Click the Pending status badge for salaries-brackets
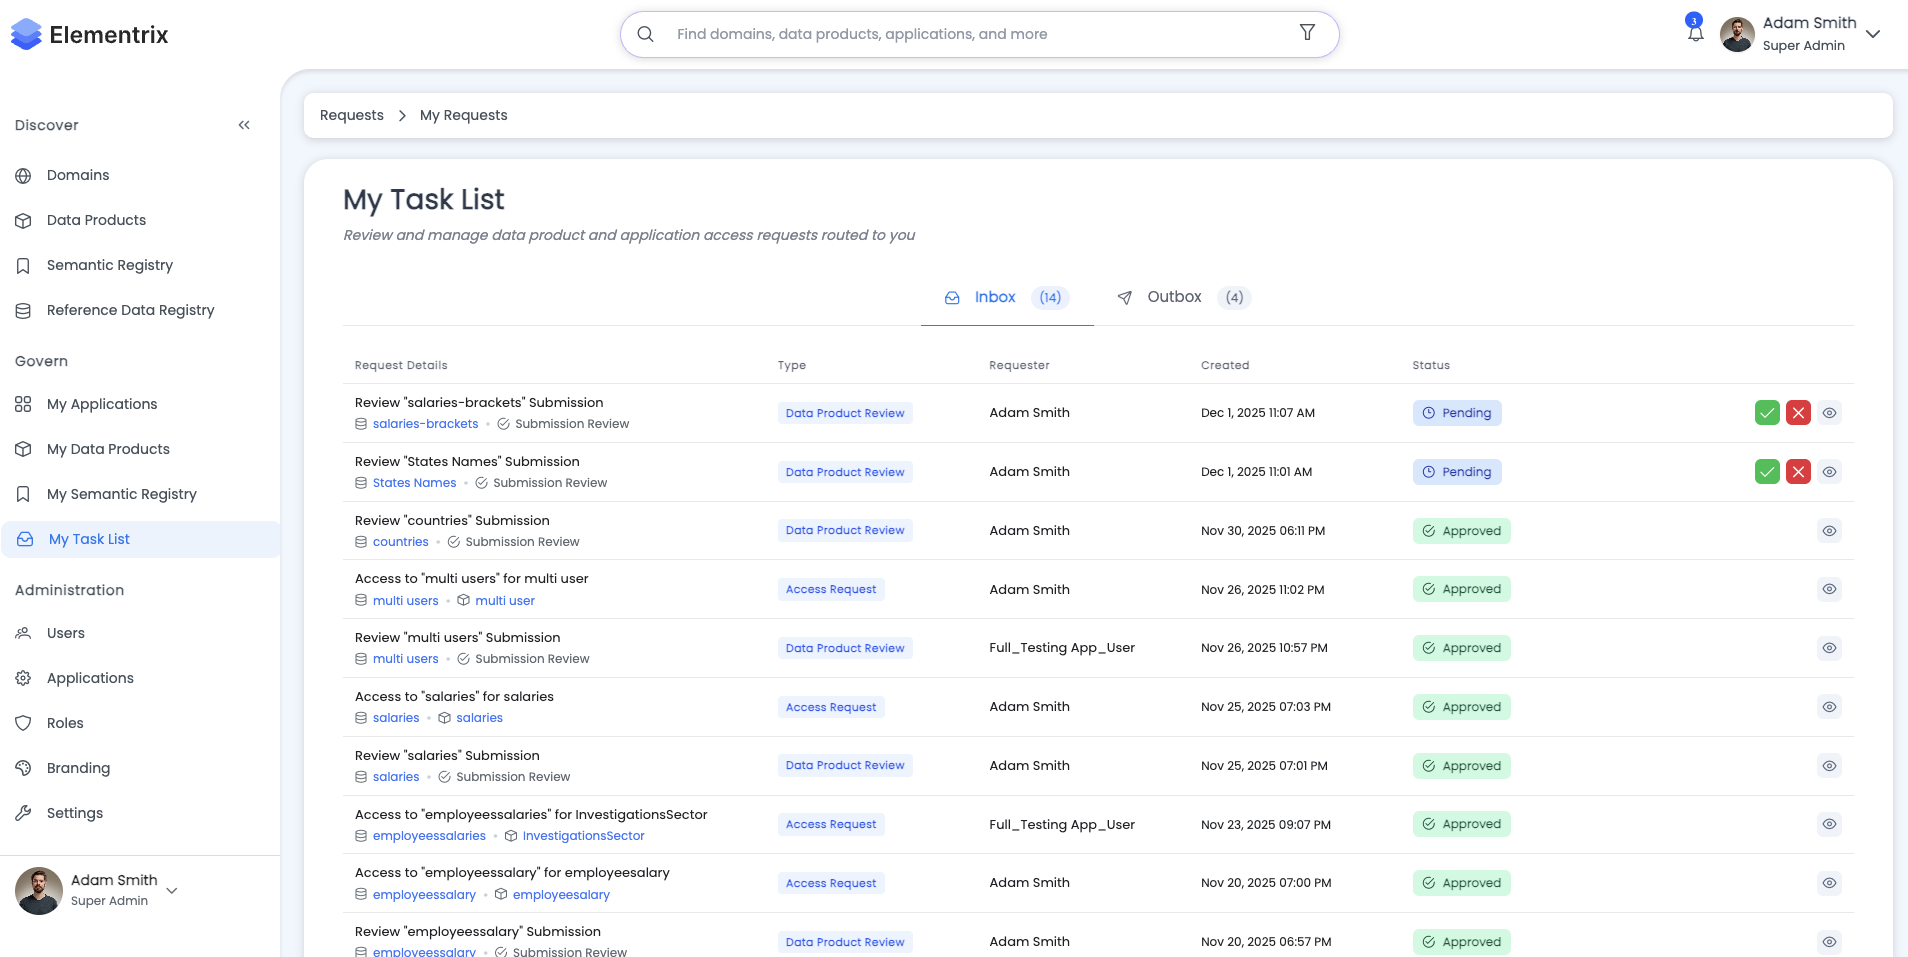The height and width of the screenshot is (957, 1908). pyautogui.click(x=1457, y=413)
